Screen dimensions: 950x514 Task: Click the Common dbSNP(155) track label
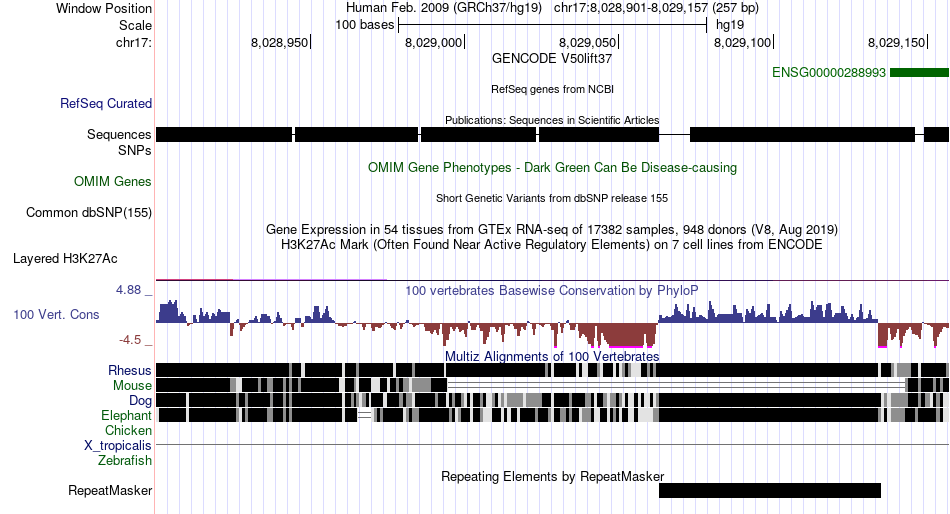coord(89,213)
